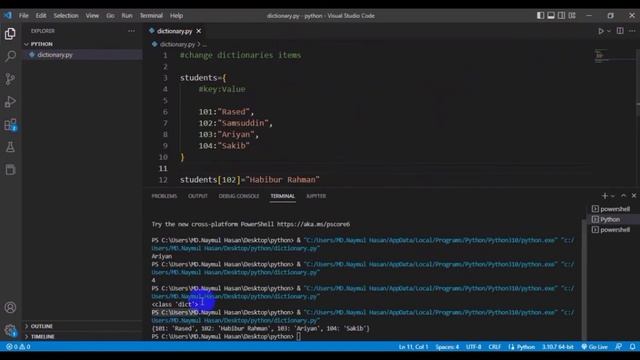
Task: Open the Search view icon
Action: [x=10, y=56]
